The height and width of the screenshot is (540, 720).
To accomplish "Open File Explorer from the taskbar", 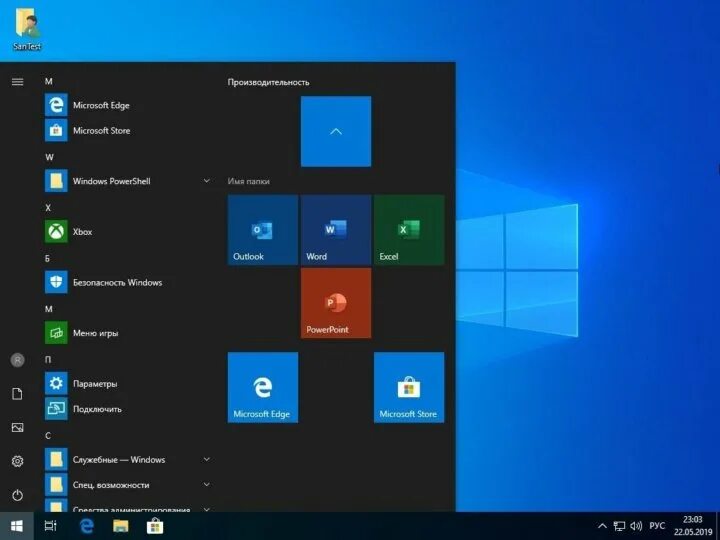I will click(121, 526).
